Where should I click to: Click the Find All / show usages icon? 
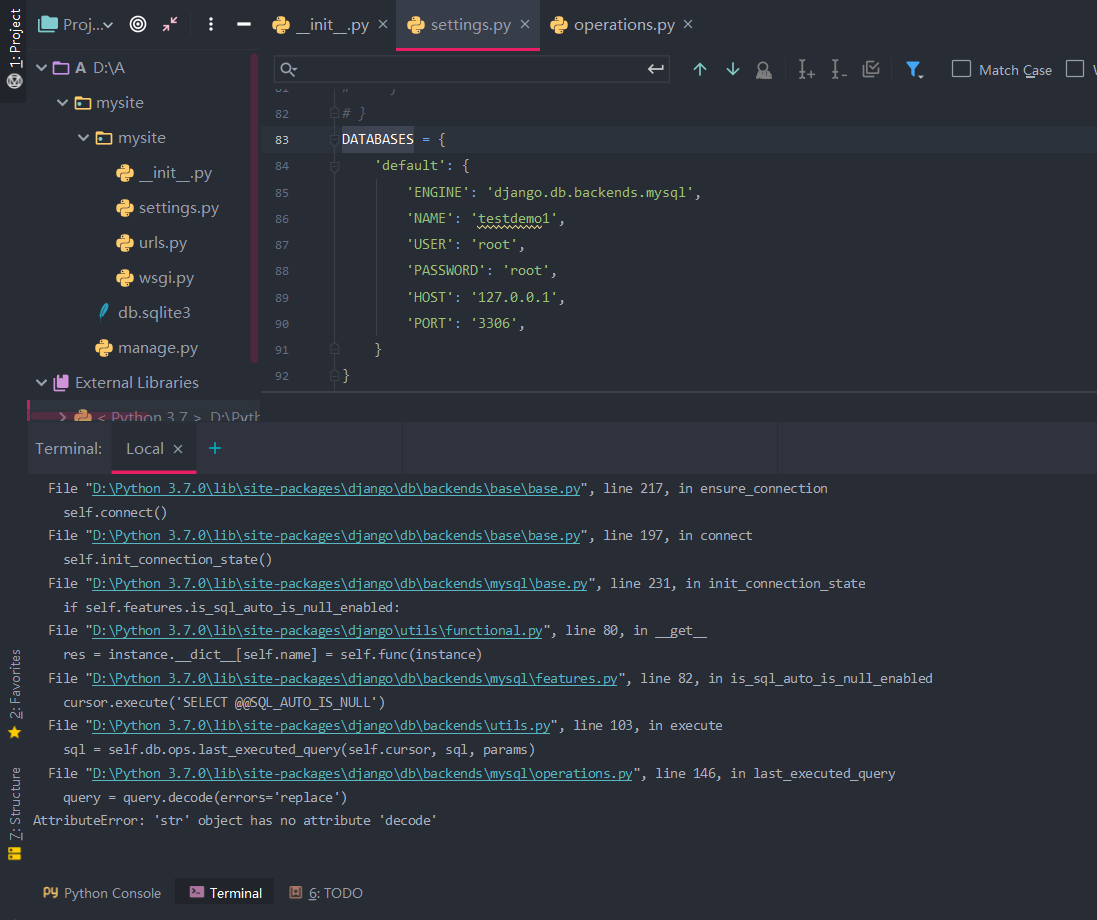tap(764, 70)
